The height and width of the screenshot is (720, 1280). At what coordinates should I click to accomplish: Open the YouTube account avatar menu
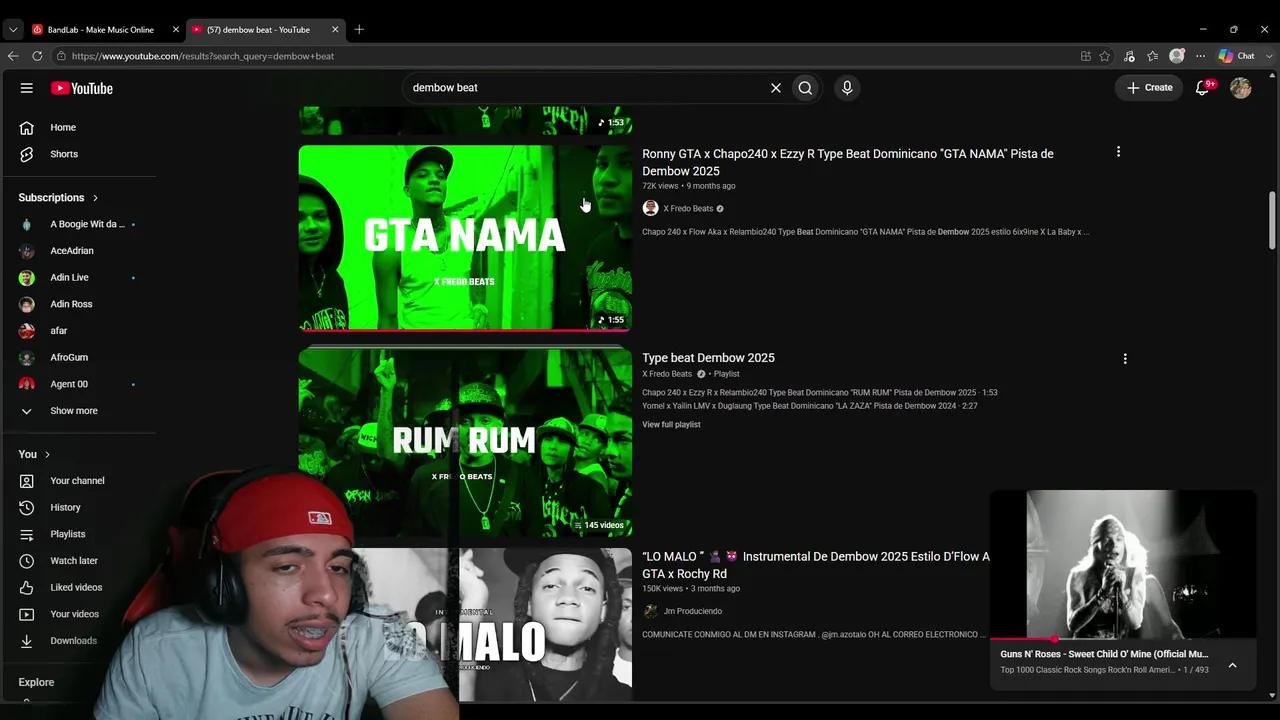(1241, 88)
